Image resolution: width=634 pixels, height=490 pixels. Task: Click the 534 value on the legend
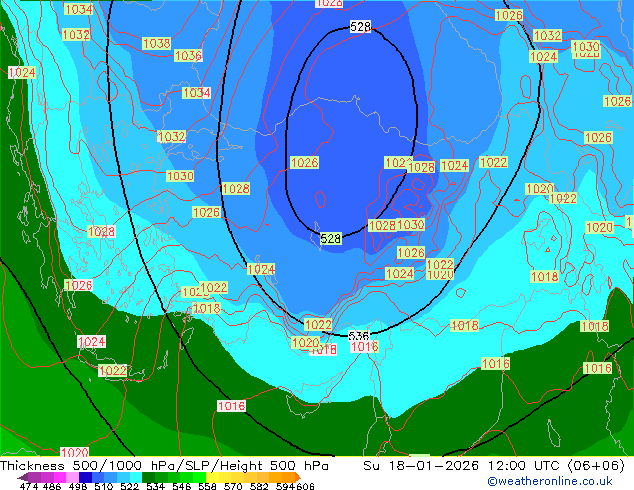click(x=155, y=486)
